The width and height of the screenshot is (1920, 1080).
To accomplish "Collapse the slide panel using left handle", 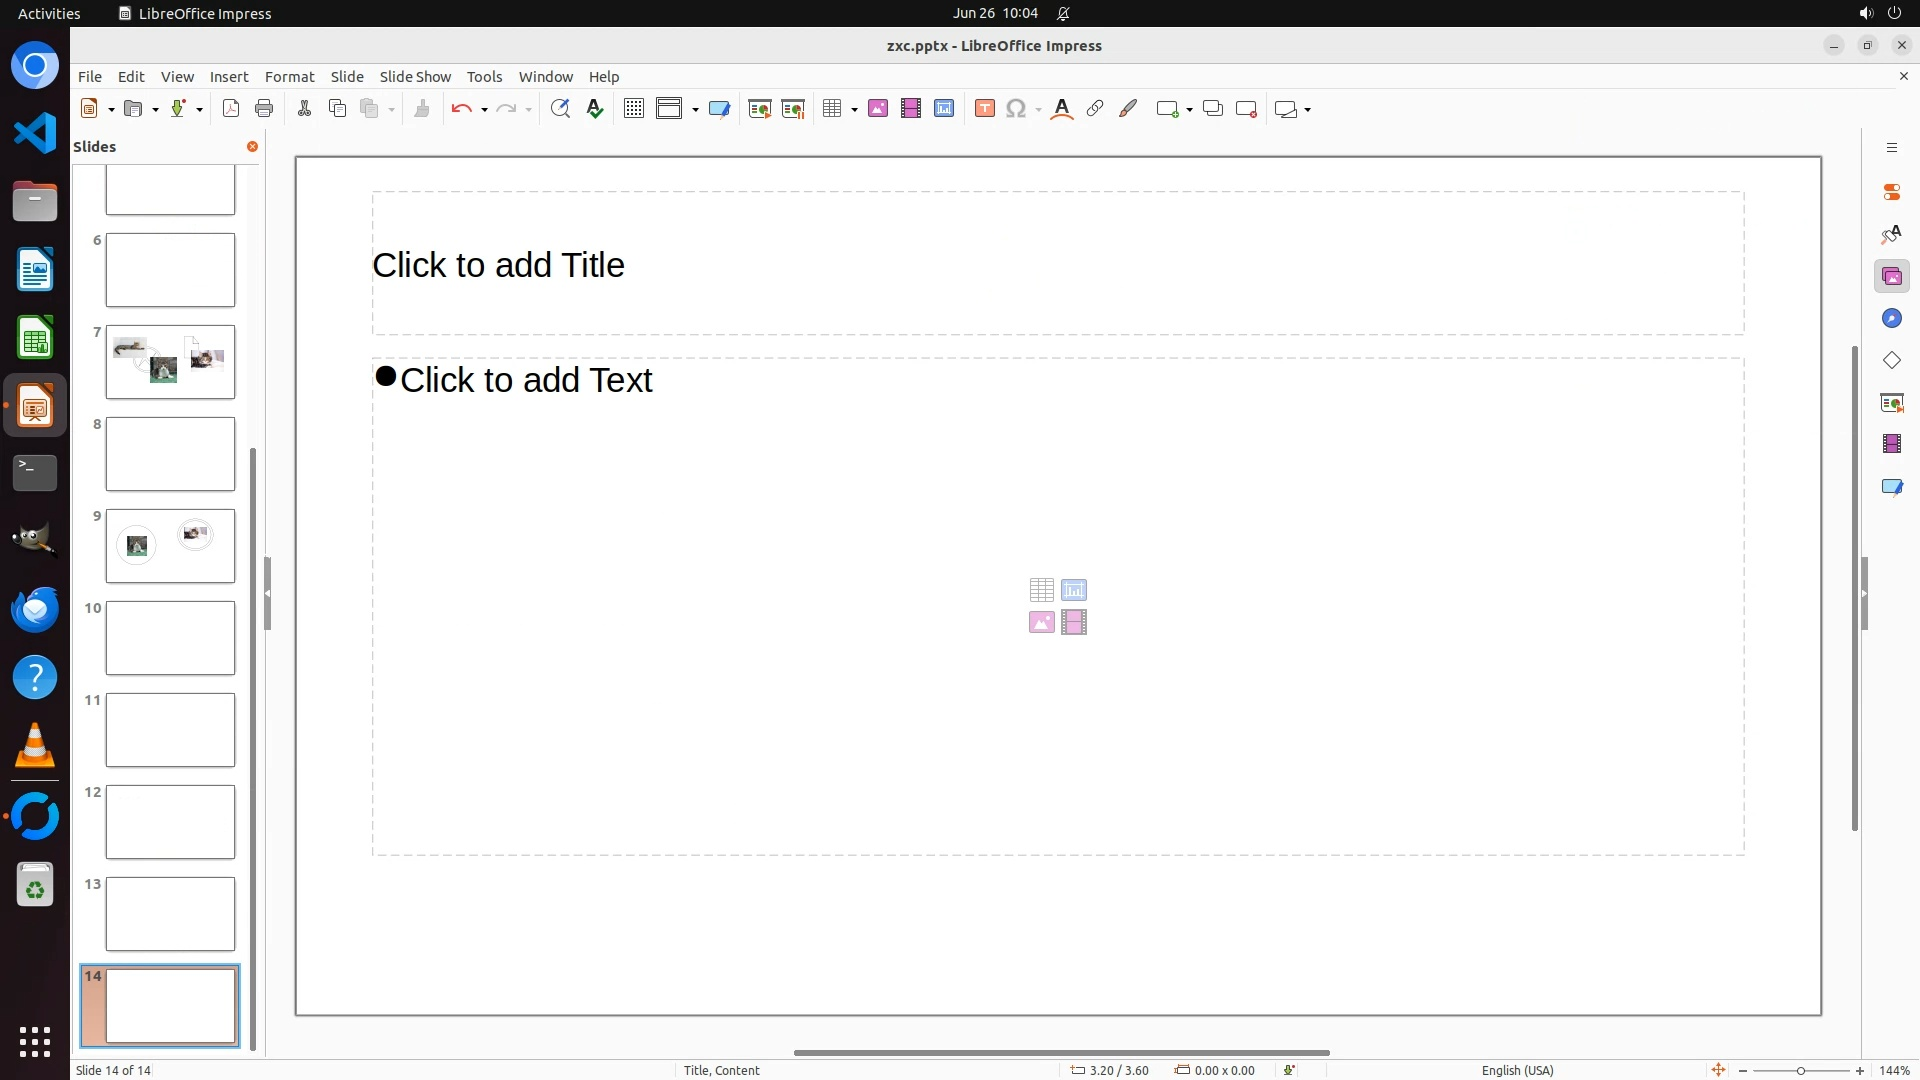I will pos(267,594).
